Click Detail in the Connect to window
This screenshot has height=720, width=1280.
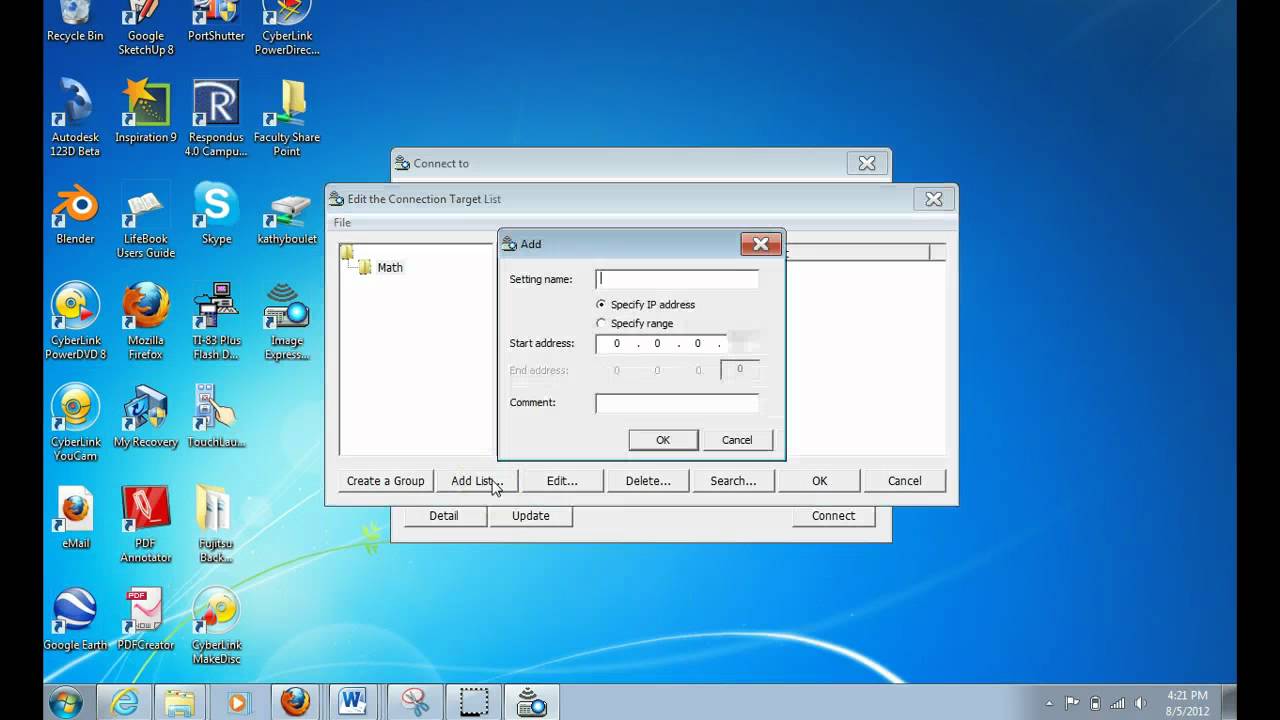tap(444, 516)
